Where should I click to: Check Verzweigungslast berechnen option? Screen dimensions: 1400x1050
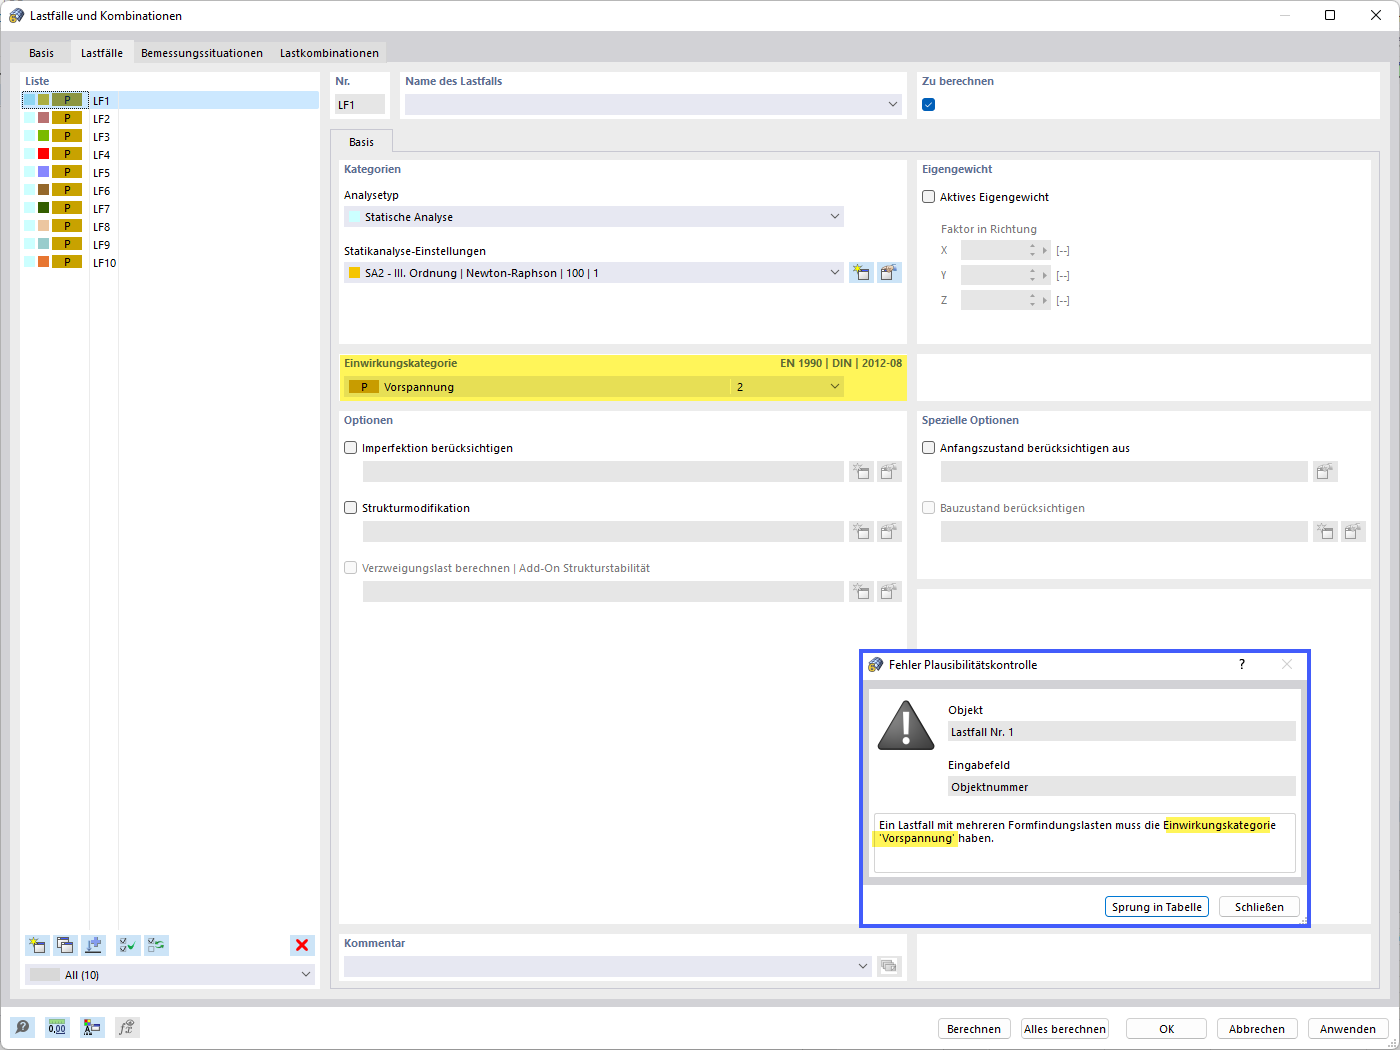(x=350, y=568)
